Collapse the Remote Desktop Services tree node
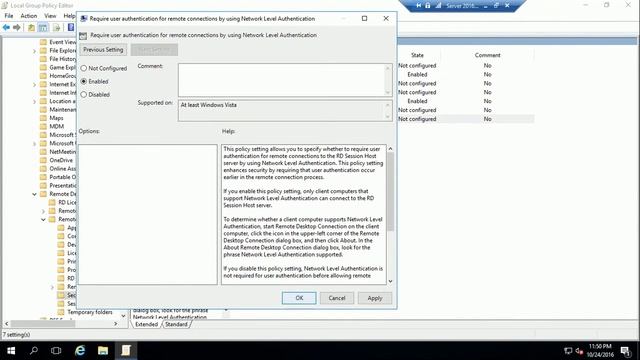Viewport: 640px width, 360px height. (x=35, y=194)
